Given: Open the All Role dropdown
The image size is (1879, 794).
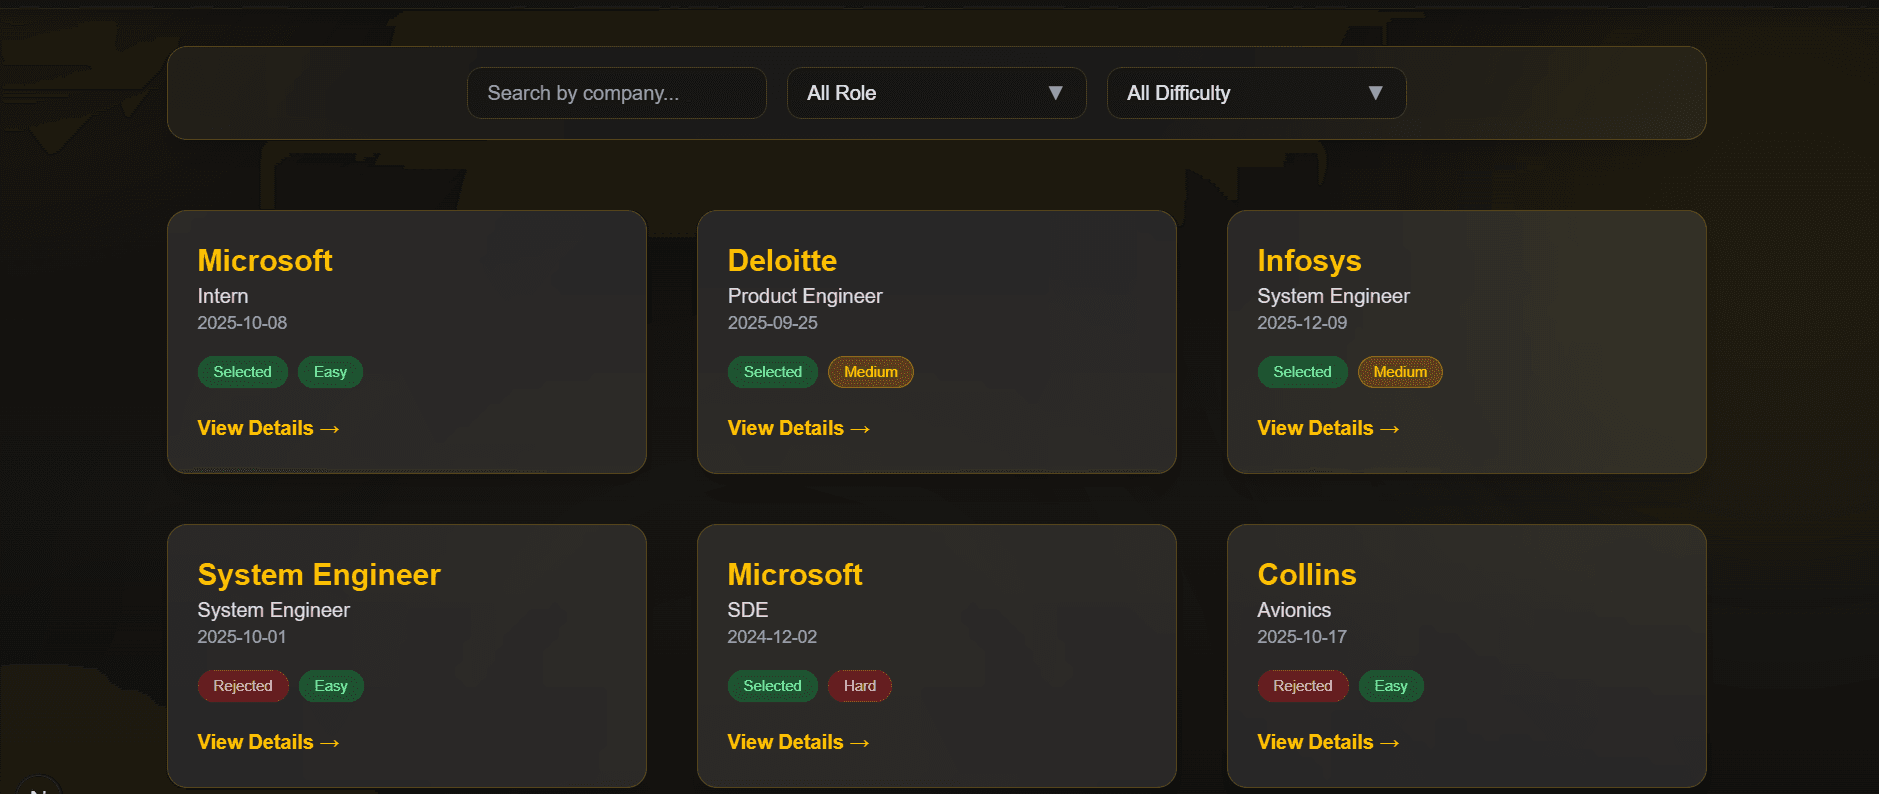Looking at the screenshot, I should [936, 93].
